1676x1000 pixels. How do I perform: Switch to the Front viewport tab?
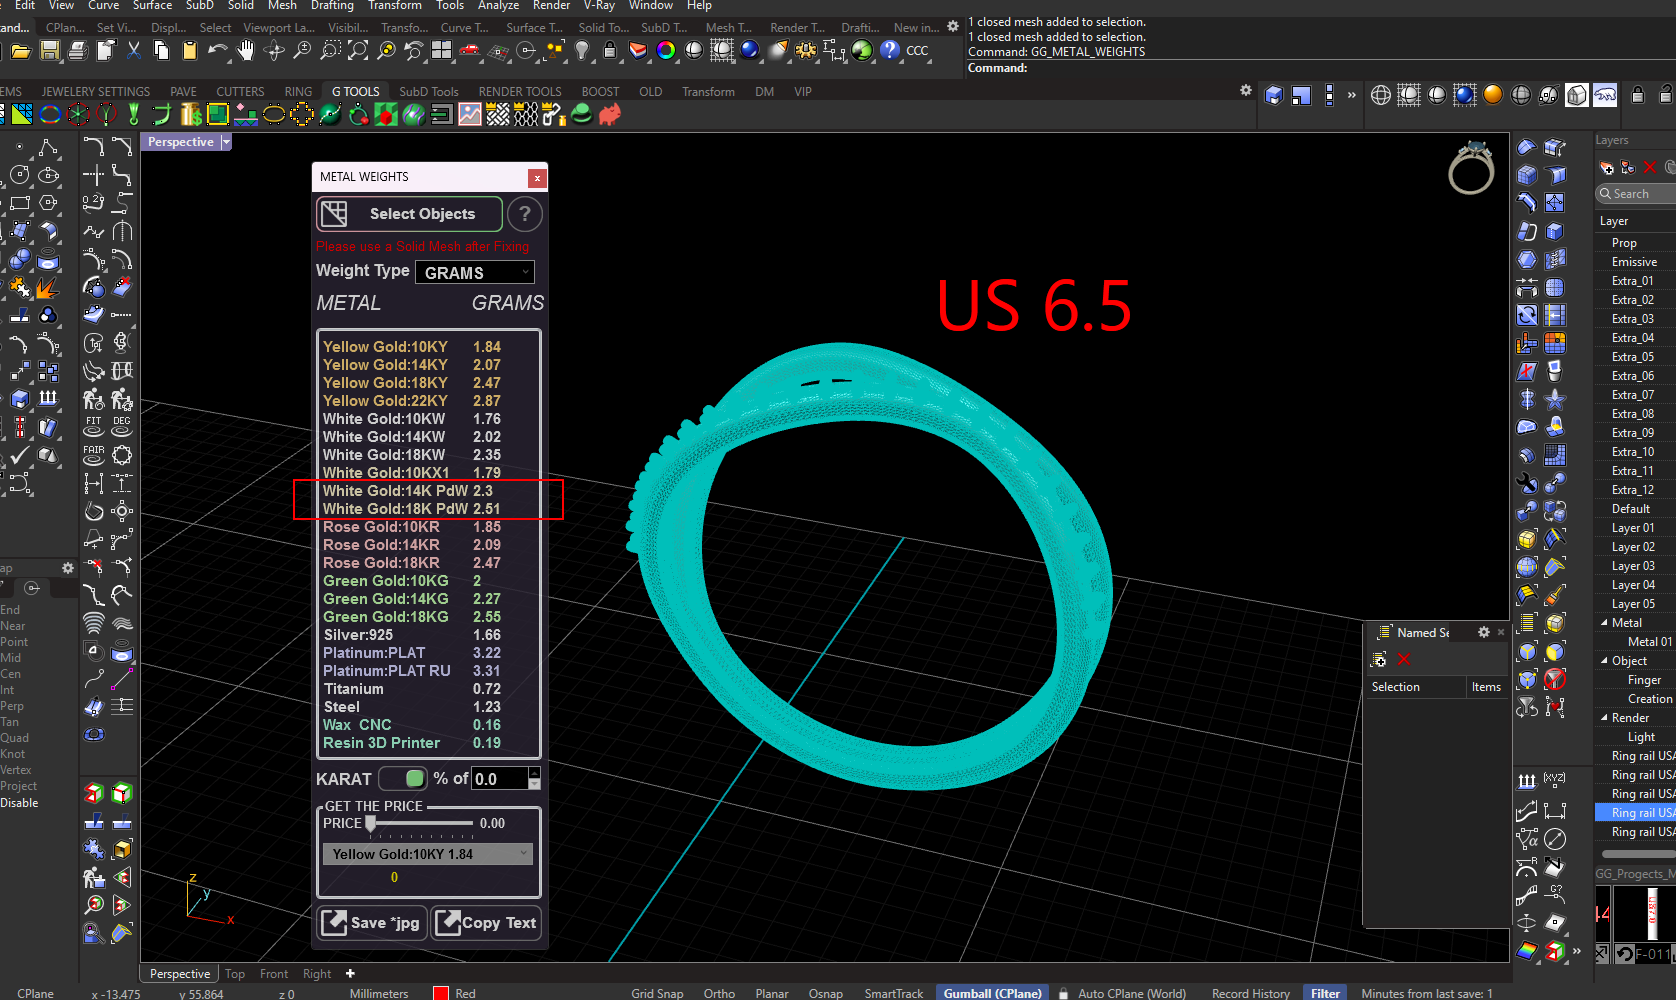(x=274, y=974)
